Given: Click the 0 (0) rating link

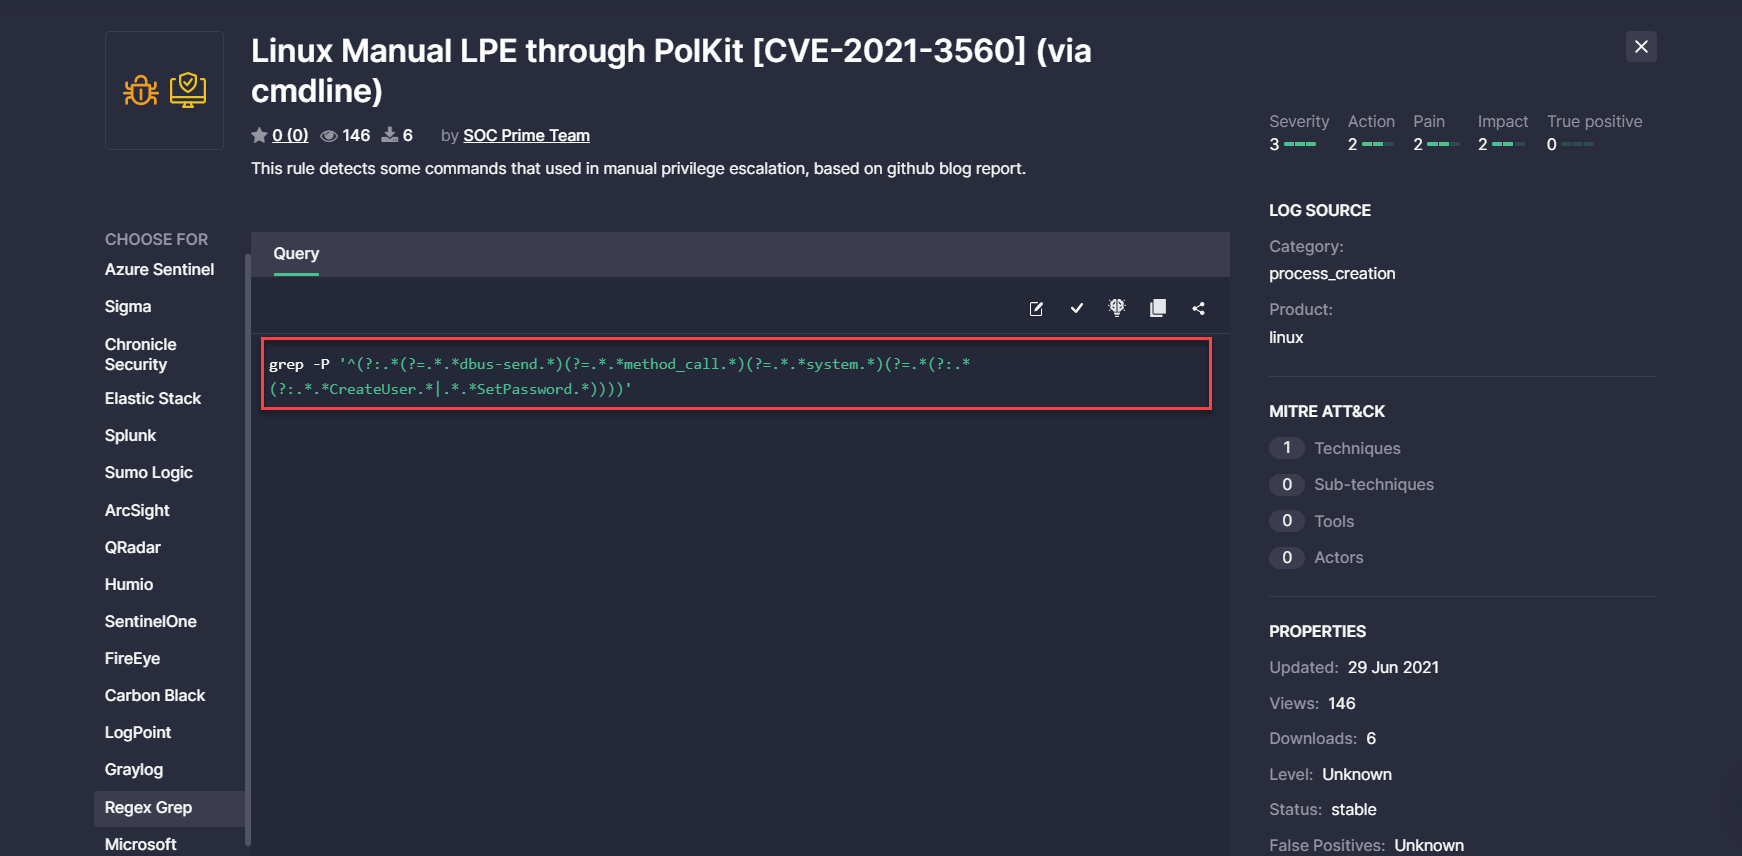Looking at the screenshot, I should tap(290, 136).
